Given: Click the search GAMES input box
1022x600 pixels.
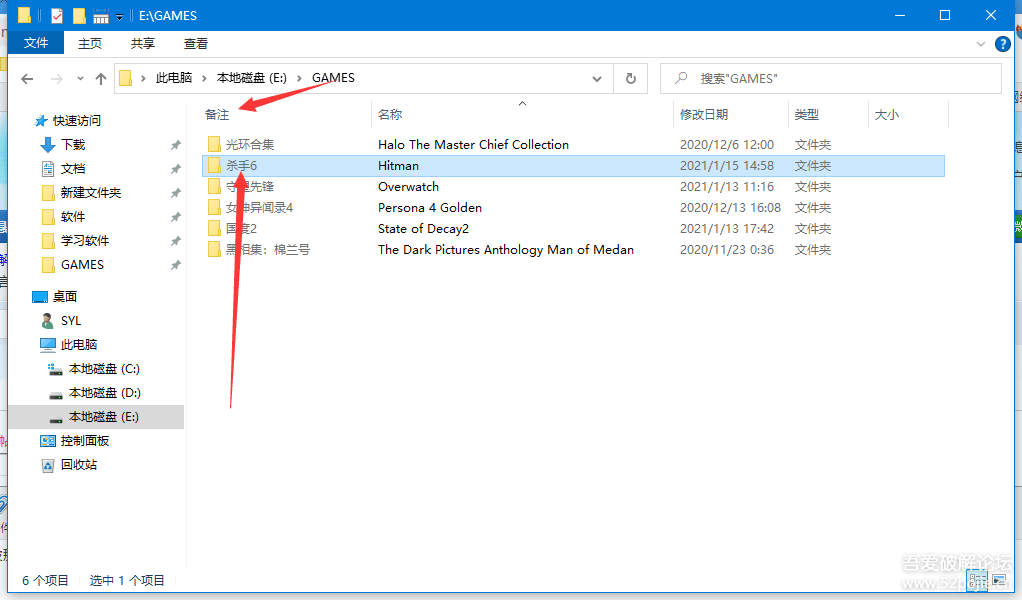Looking at the screenshot, I should tap(831, 79).
